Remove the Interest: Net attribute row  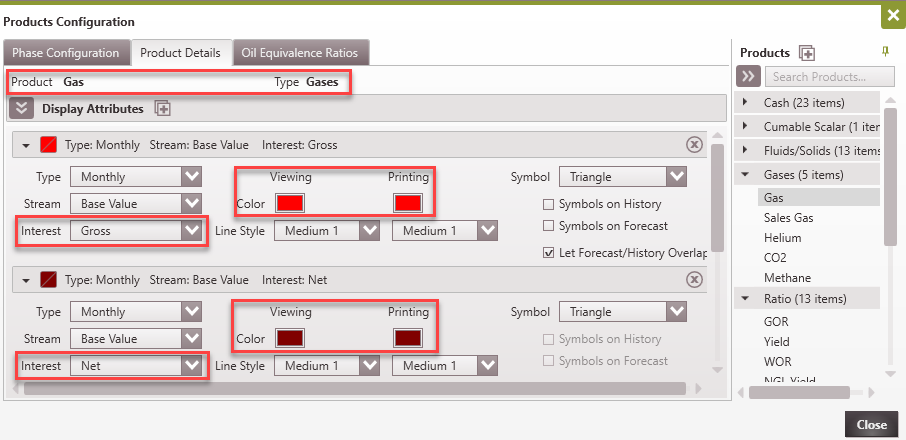(694, 280)
